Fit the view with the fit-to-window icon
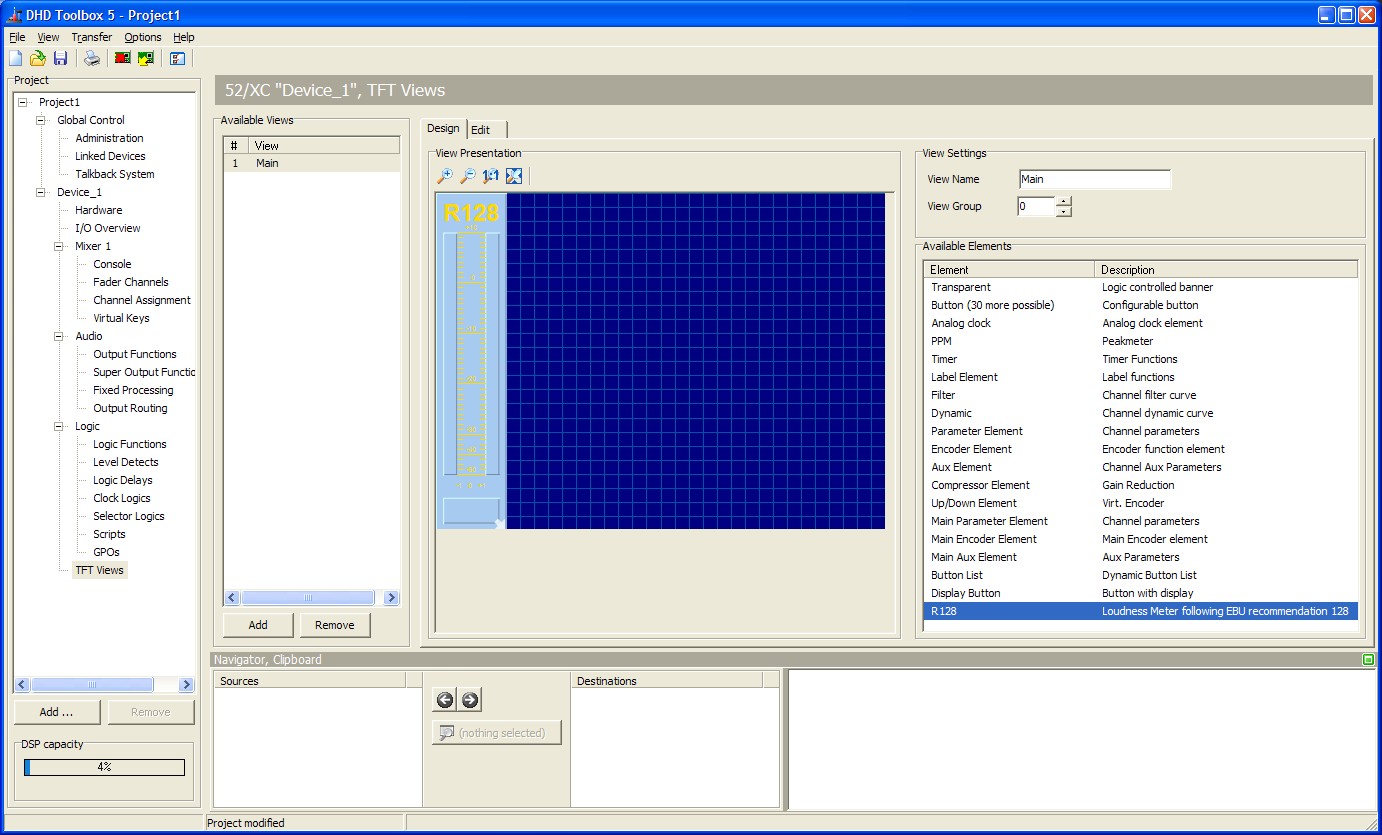This screenshot has width=1382, height=835. (x=513, y=175)
